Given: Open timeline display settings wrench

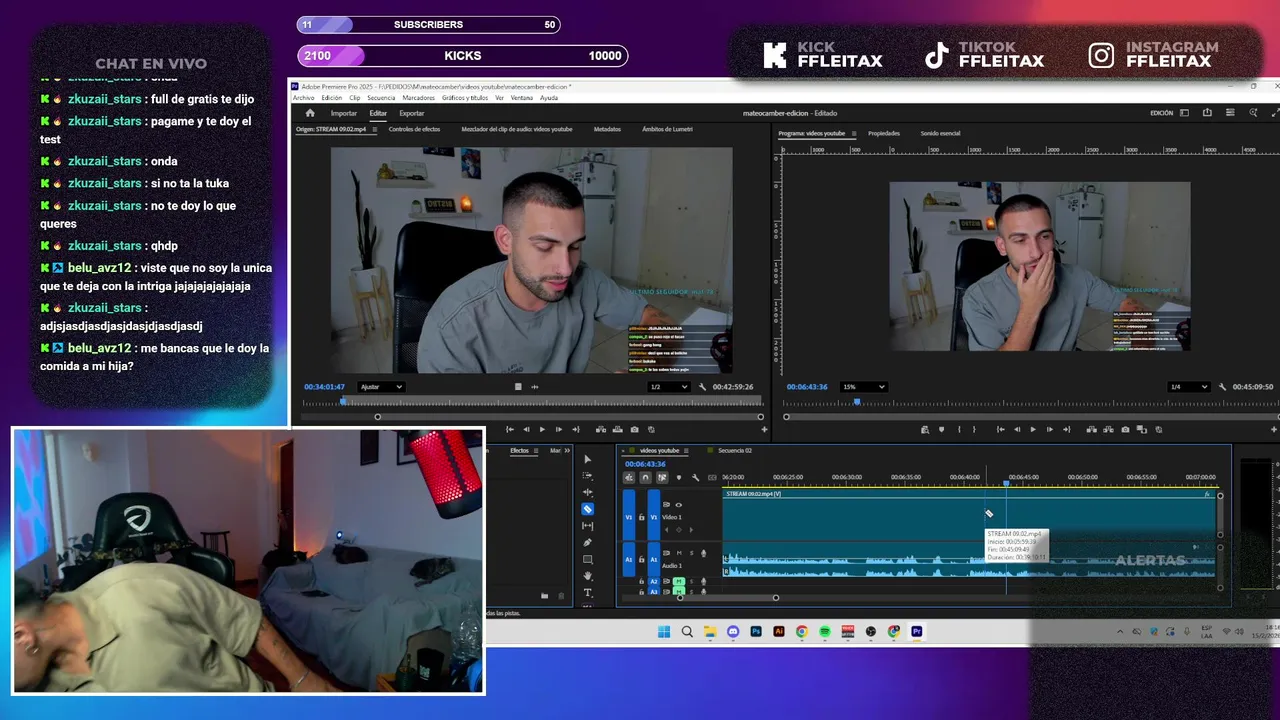Looking at the screenshot, I should pos(695,477).
